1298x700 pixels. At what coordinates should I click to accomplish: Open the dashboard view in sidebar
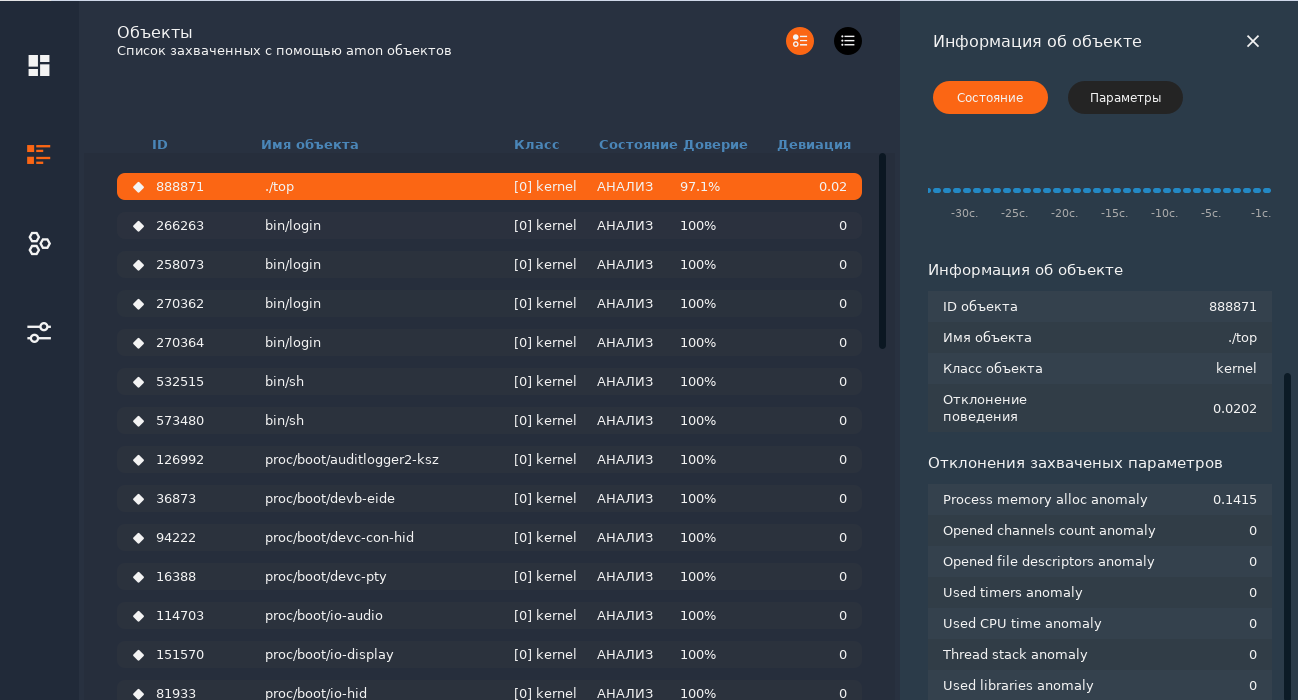(39, 66)
